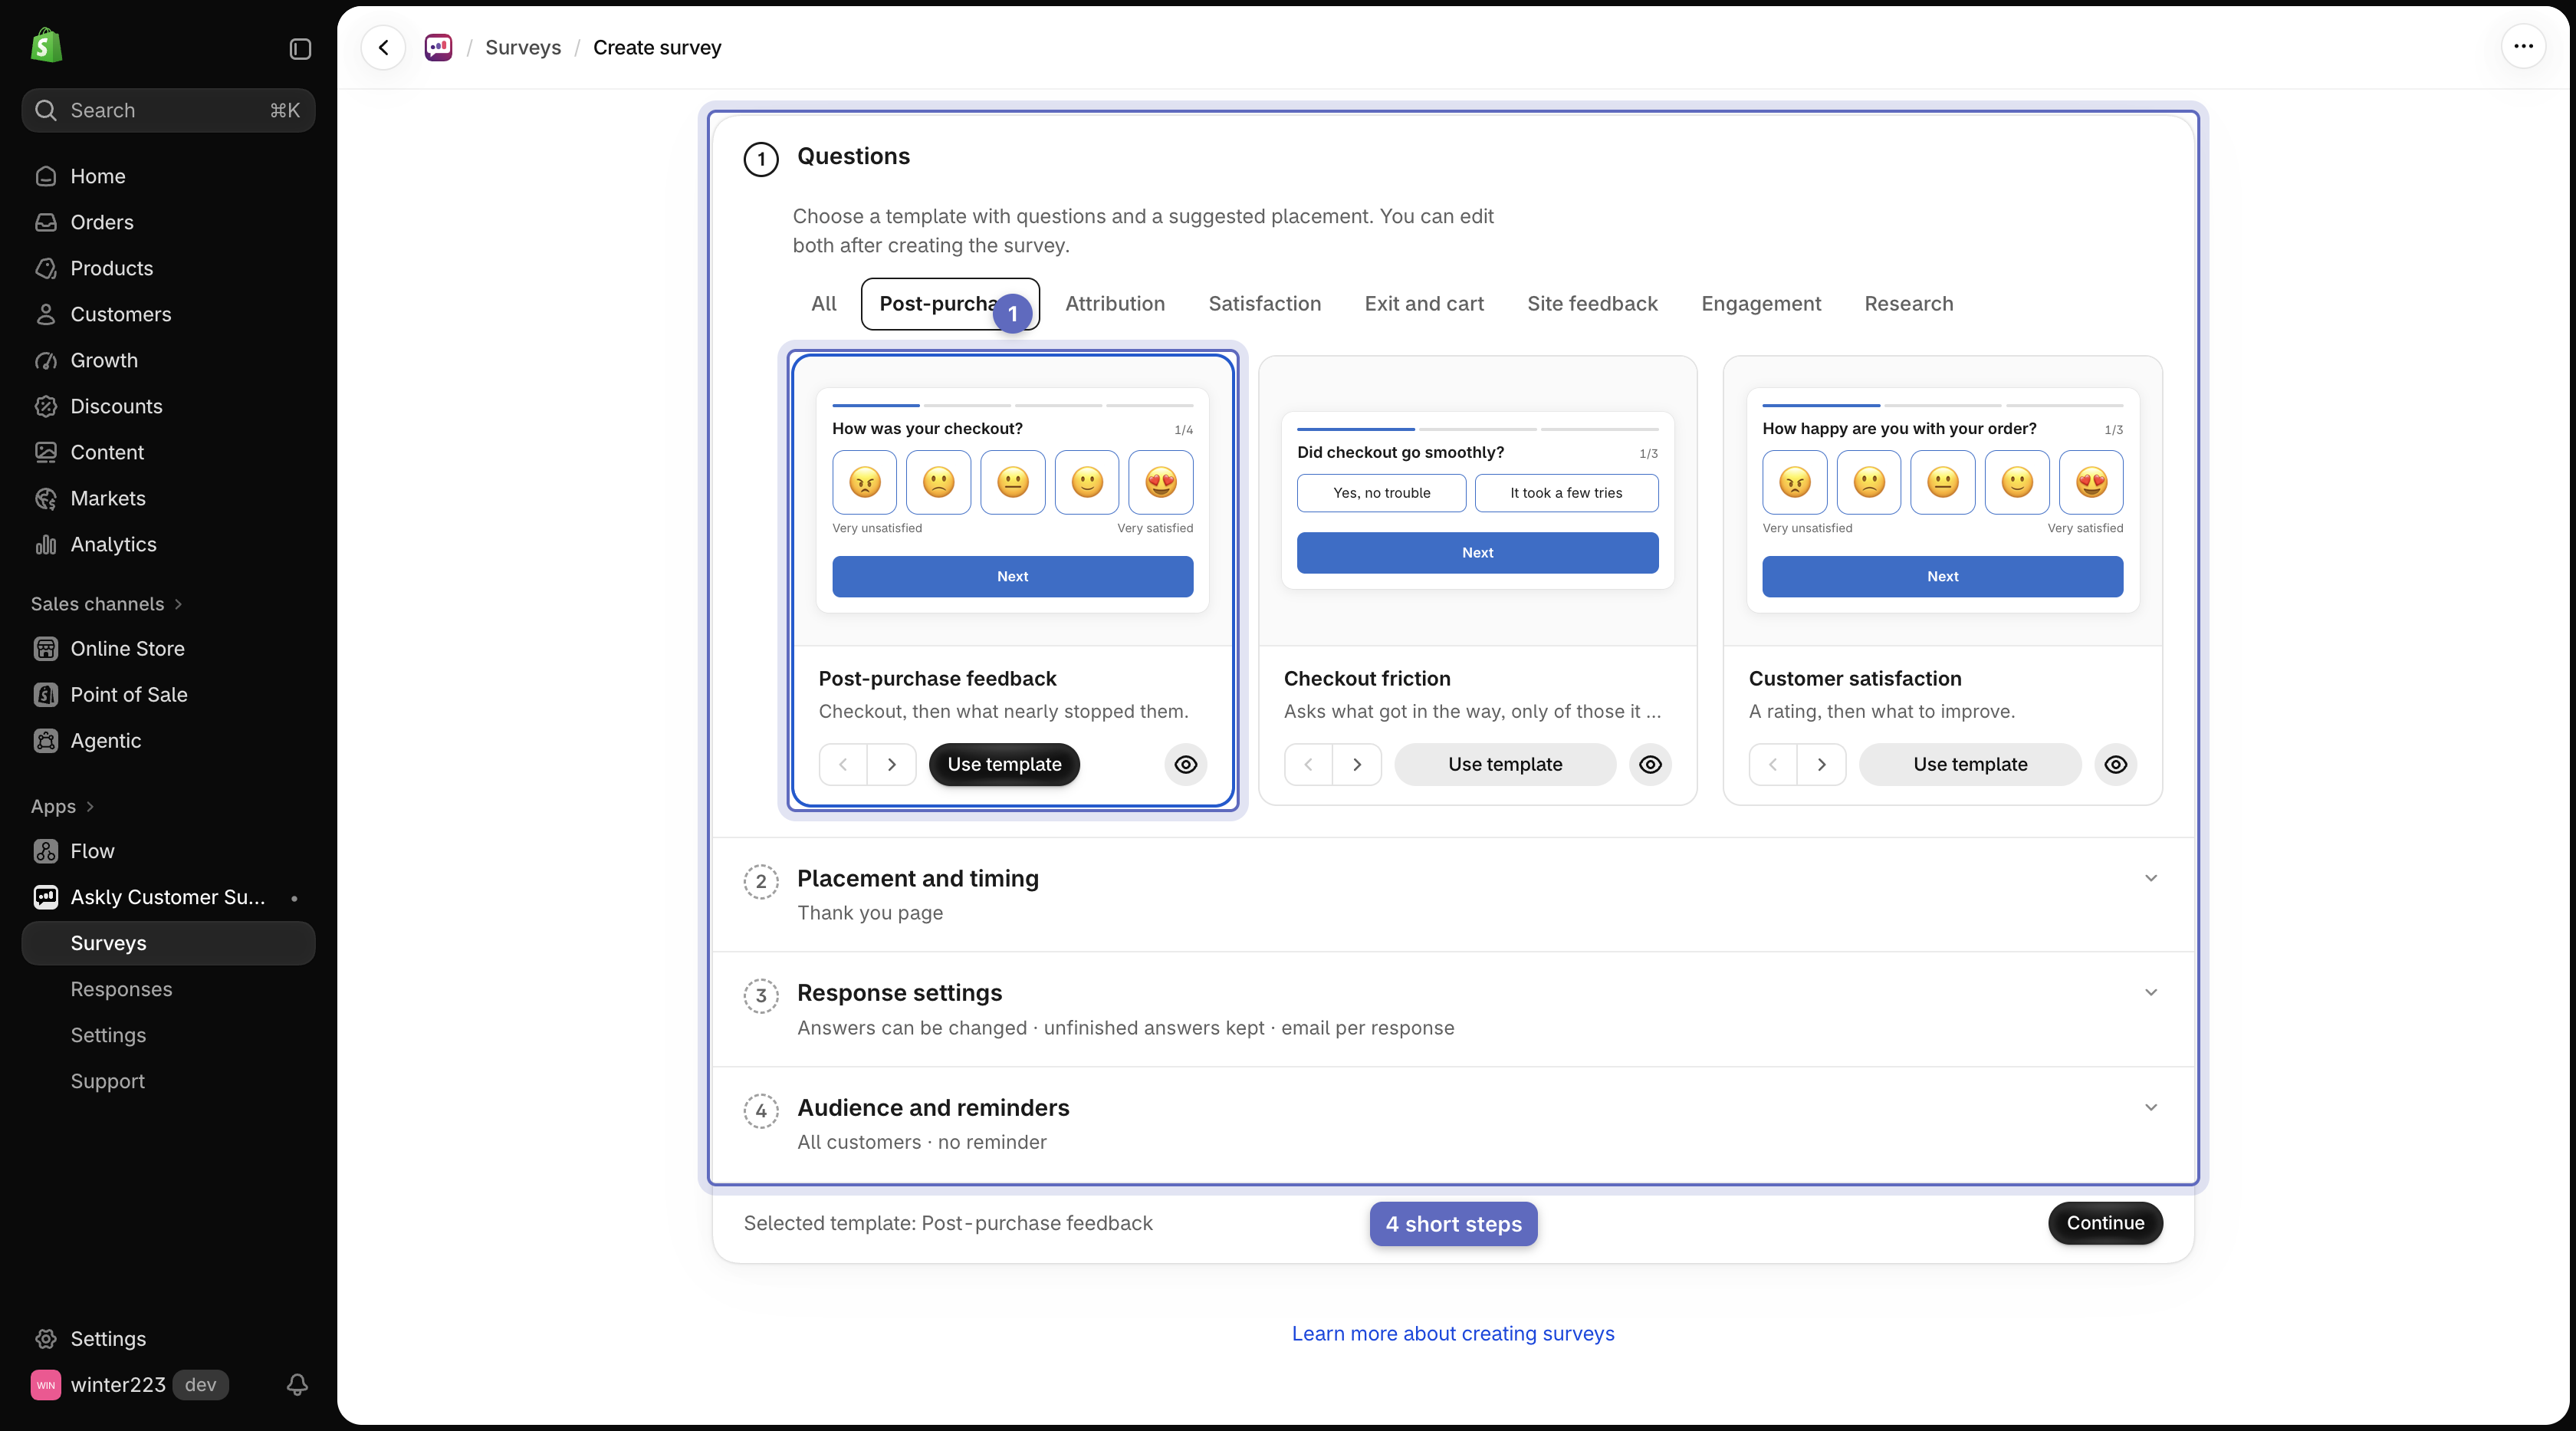Click Use template for Checkout friction
Screen dimensions: 2576x1431
(1505, 764)
